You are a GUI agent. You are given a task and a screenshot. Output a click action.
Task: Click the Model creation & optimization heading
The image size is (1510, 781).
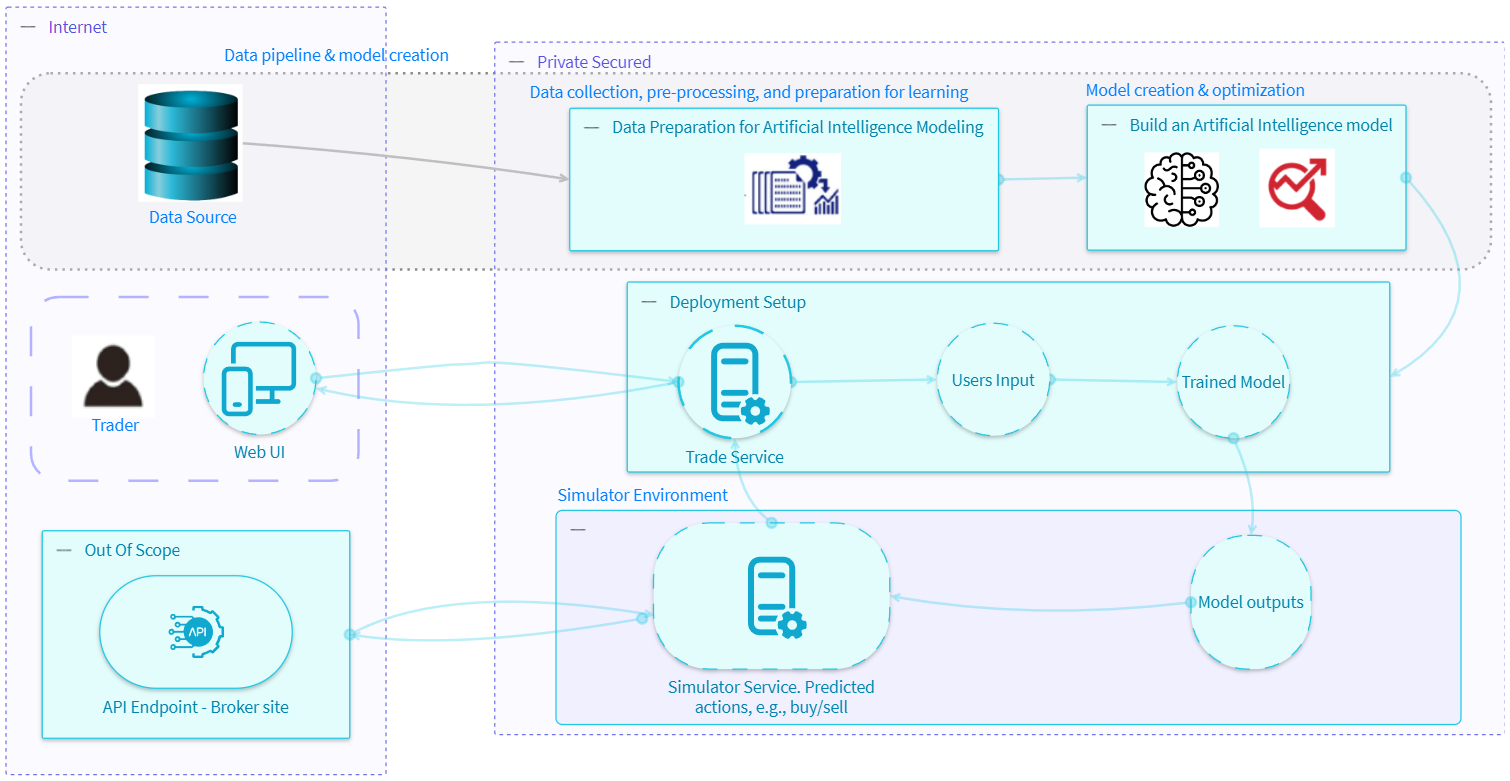click(1194, 90)
